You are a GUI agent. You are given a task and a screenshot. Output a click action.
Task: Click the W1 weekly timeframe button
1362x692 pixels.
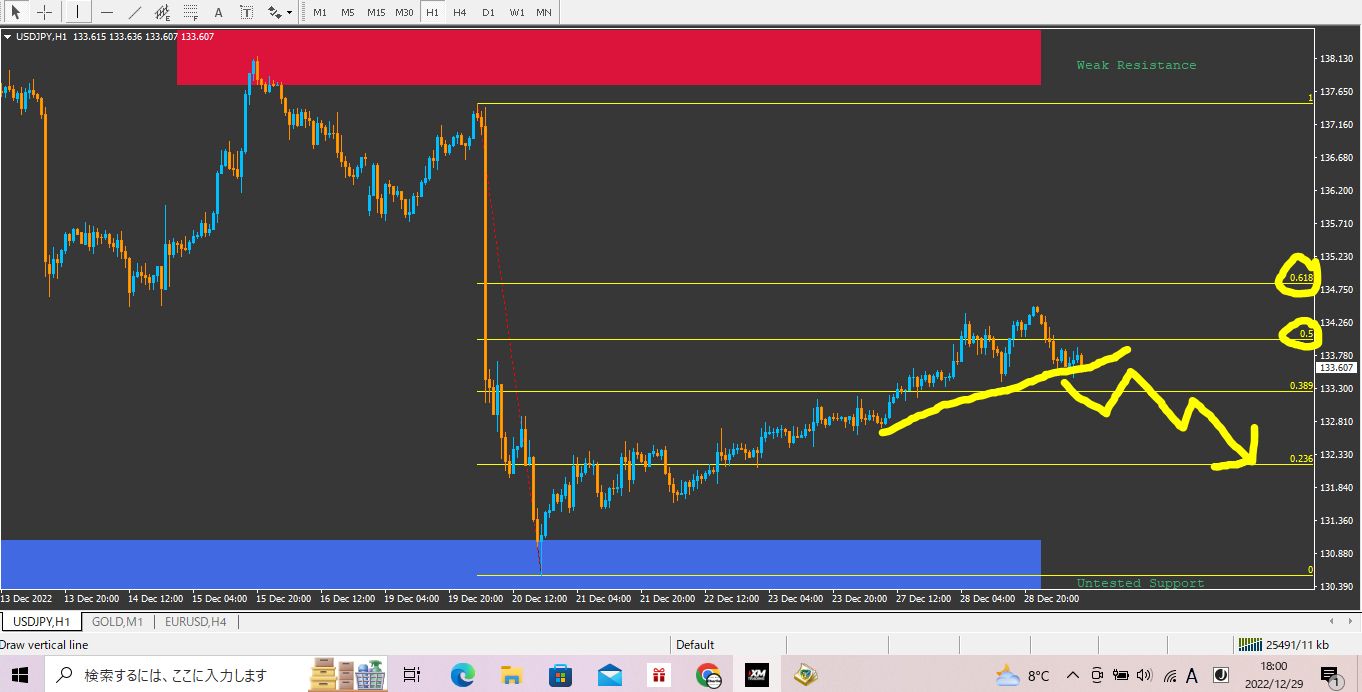coord(517,11)
